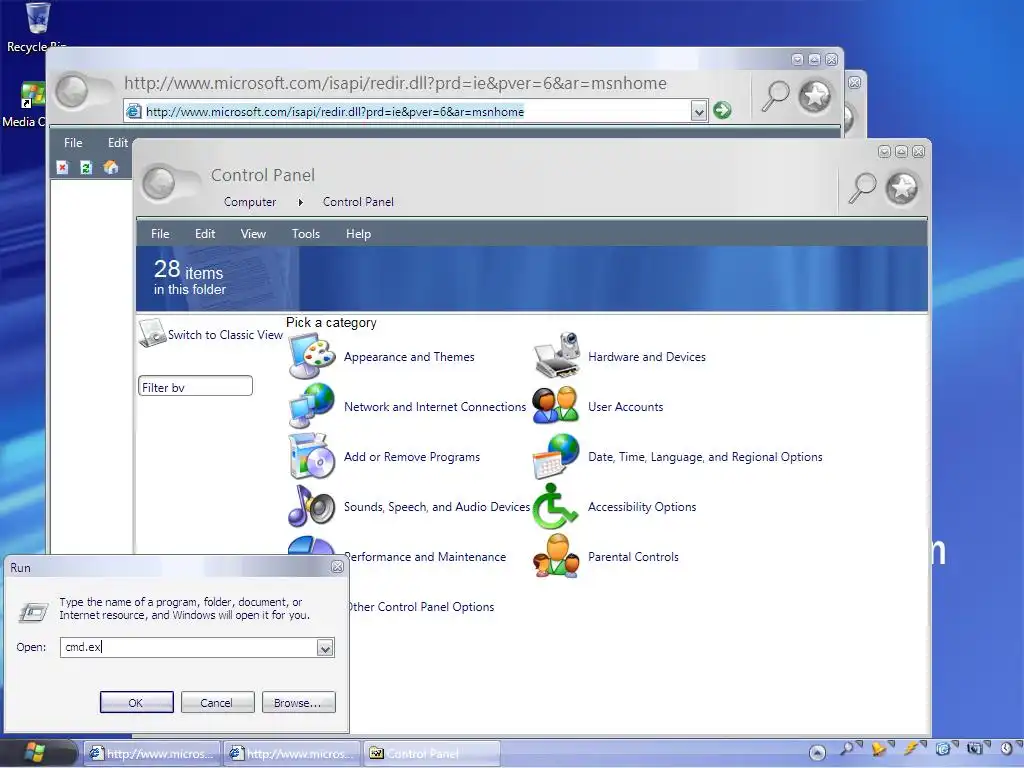The width and height of the screenshot is (1024, 768).
Task: Open Control Panel Tools menu
Action: coord(306,234)
